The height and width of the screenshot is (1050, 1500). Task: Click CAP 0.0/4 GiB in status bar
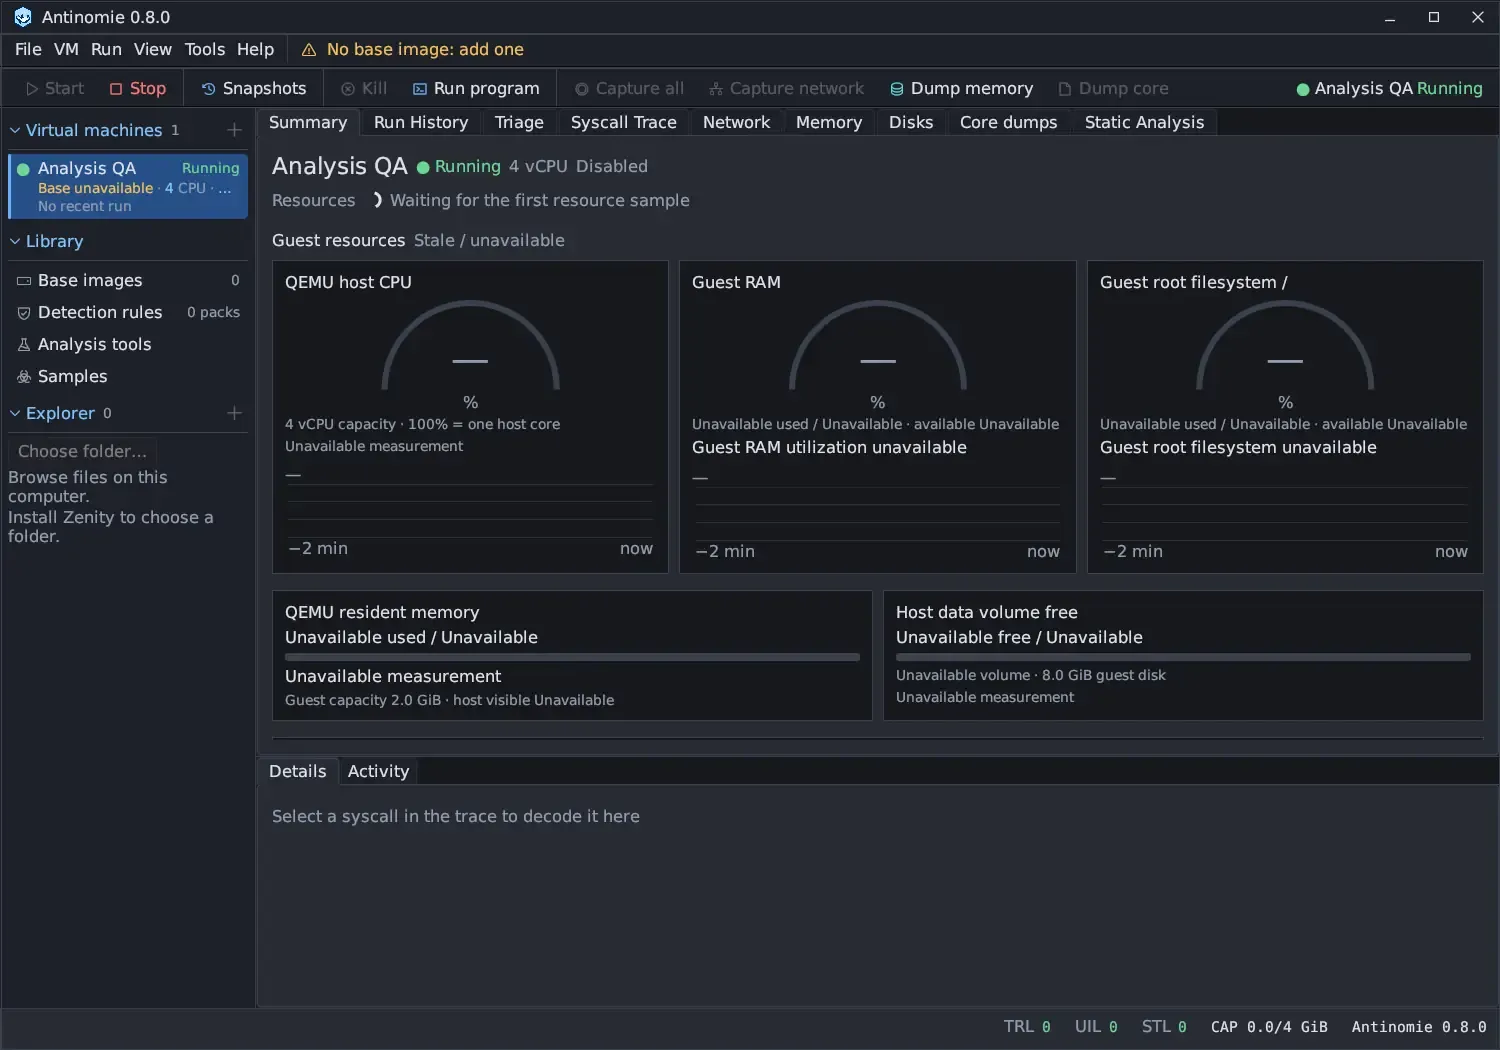click(1269, 1027)
